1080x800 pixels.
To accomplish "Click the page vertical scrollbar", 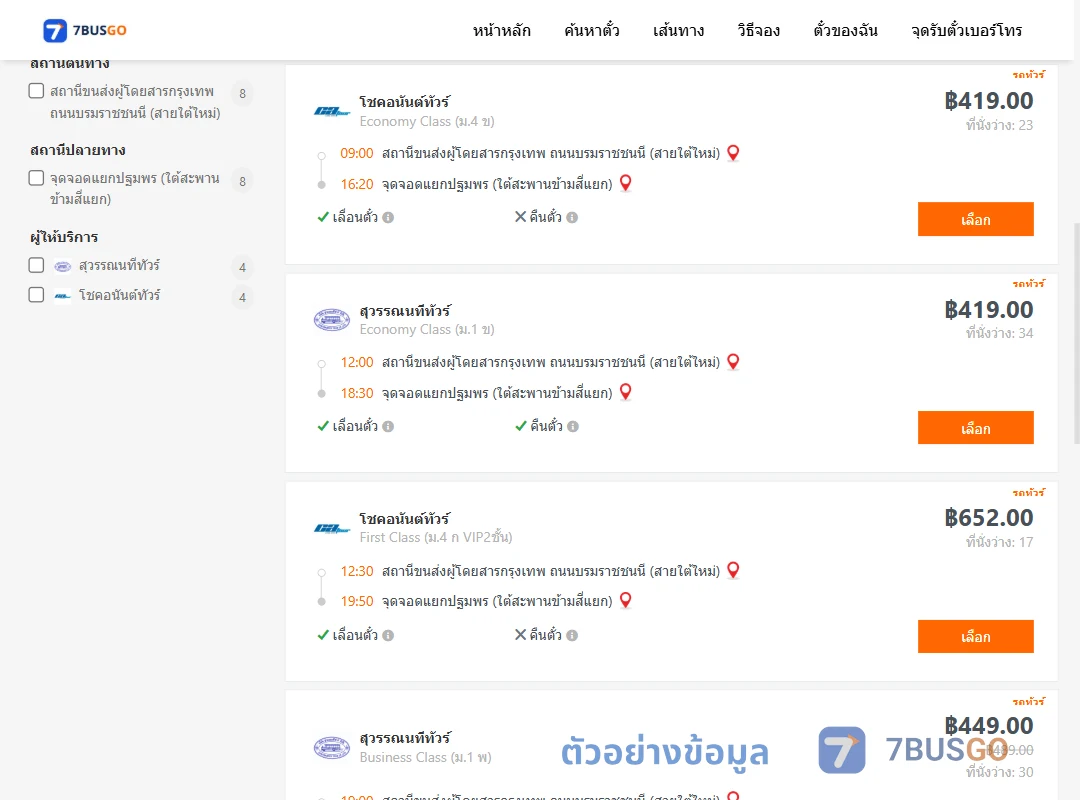I will point(1076,333).
